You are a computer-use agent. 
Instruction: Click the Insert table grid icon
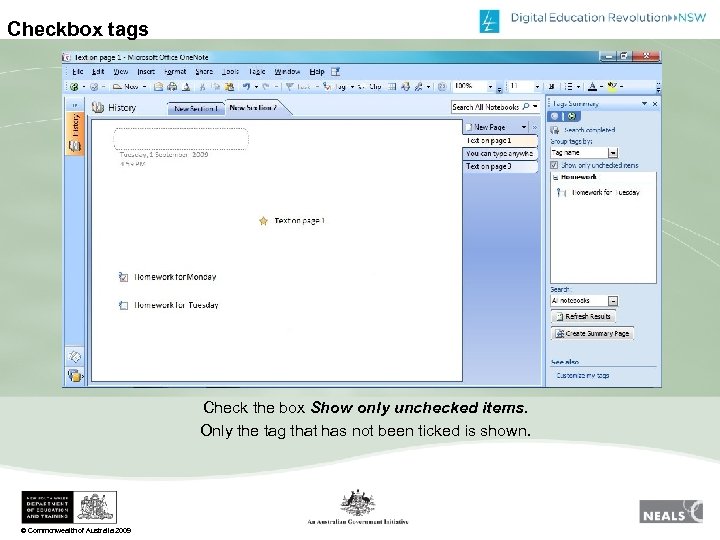pyautogui.click(x=392, y=86)
